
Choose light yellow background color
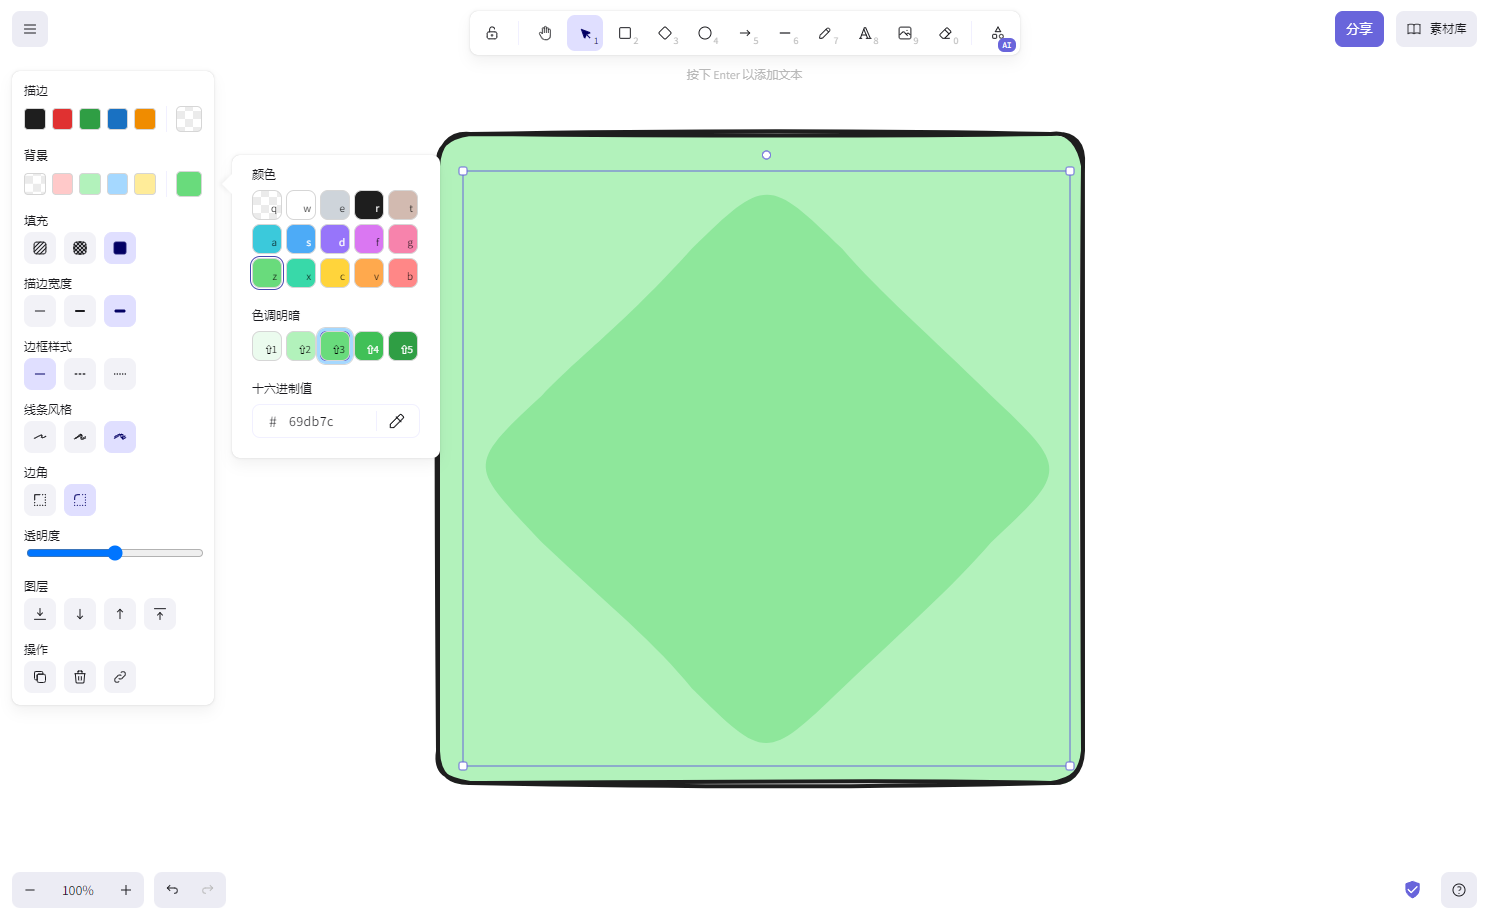click(x=145, y=184)
